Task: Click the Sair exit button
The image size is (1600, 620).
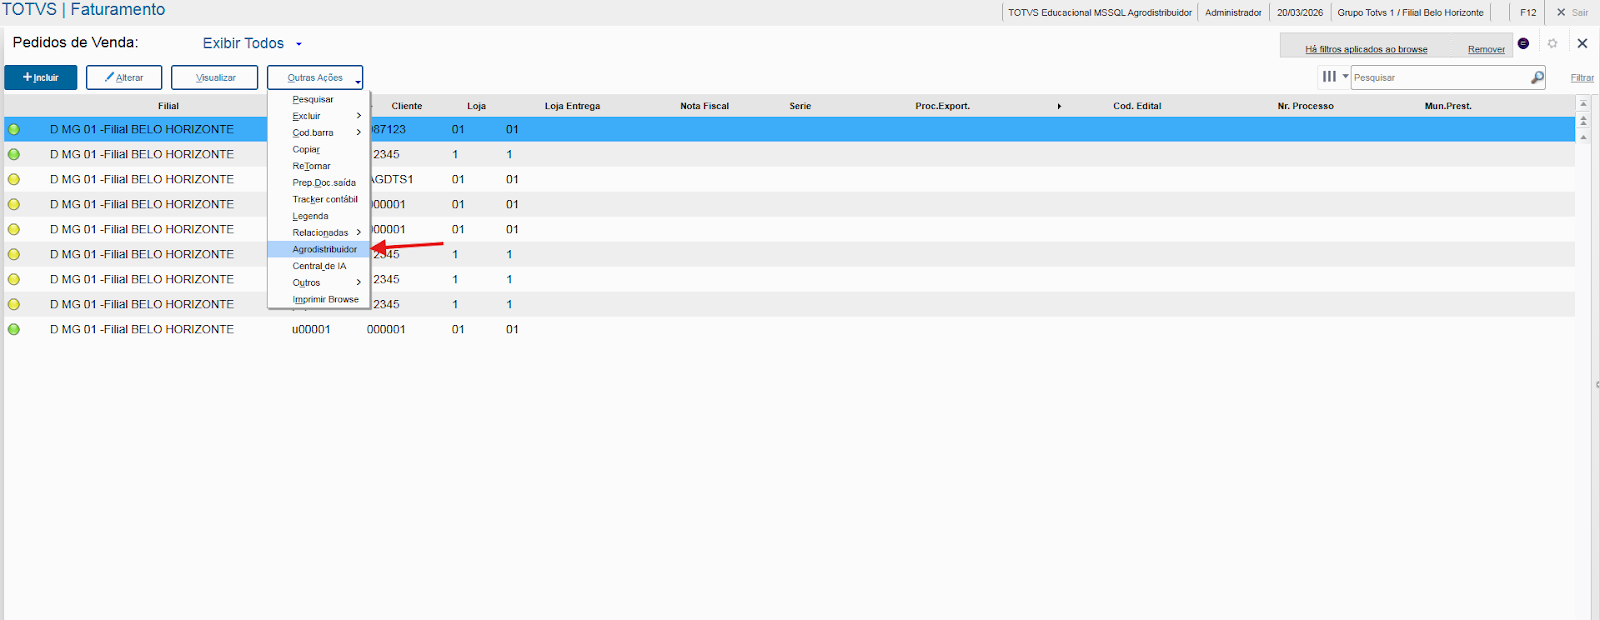Action: click(x=1572, y=12)
